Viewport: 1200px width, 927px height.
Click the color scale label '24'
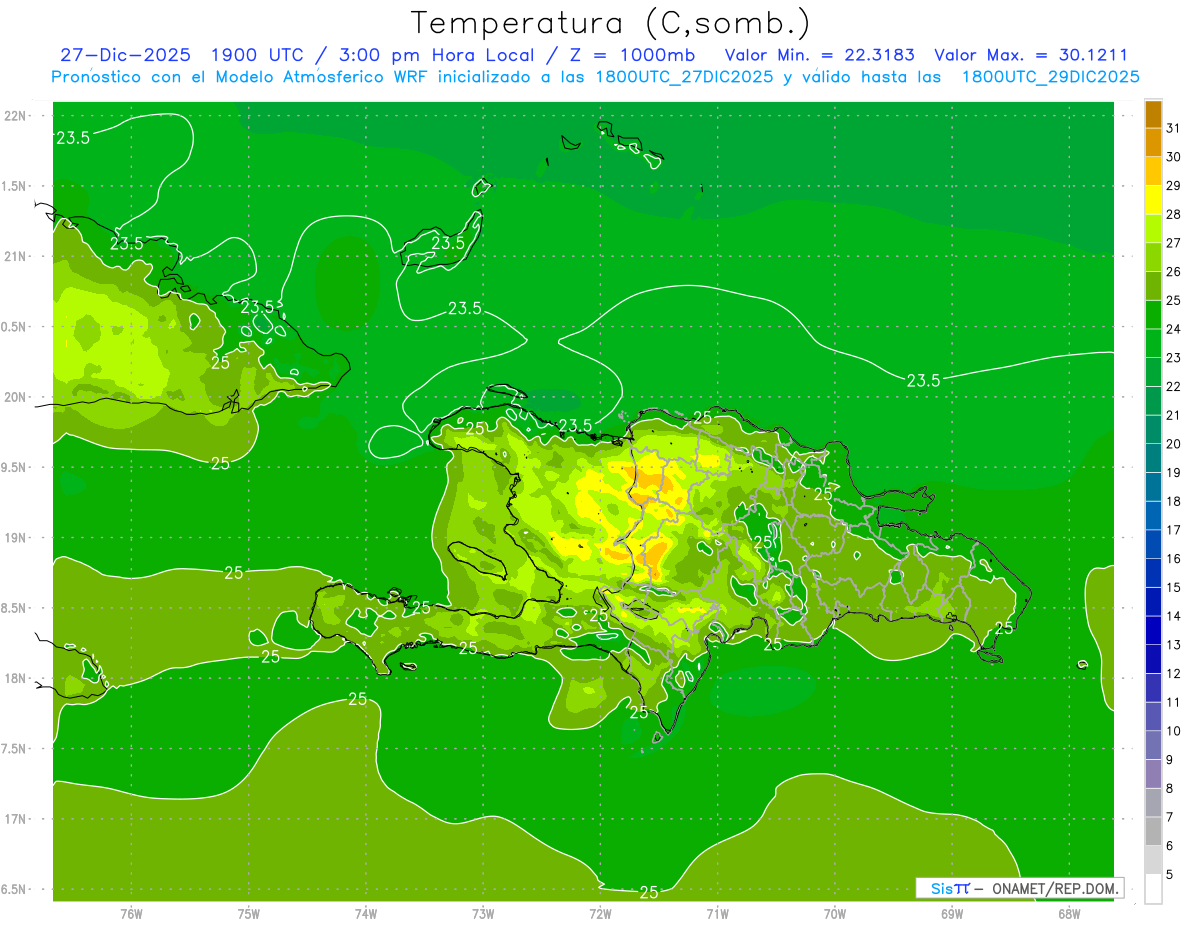click(x=1173, y=329)
